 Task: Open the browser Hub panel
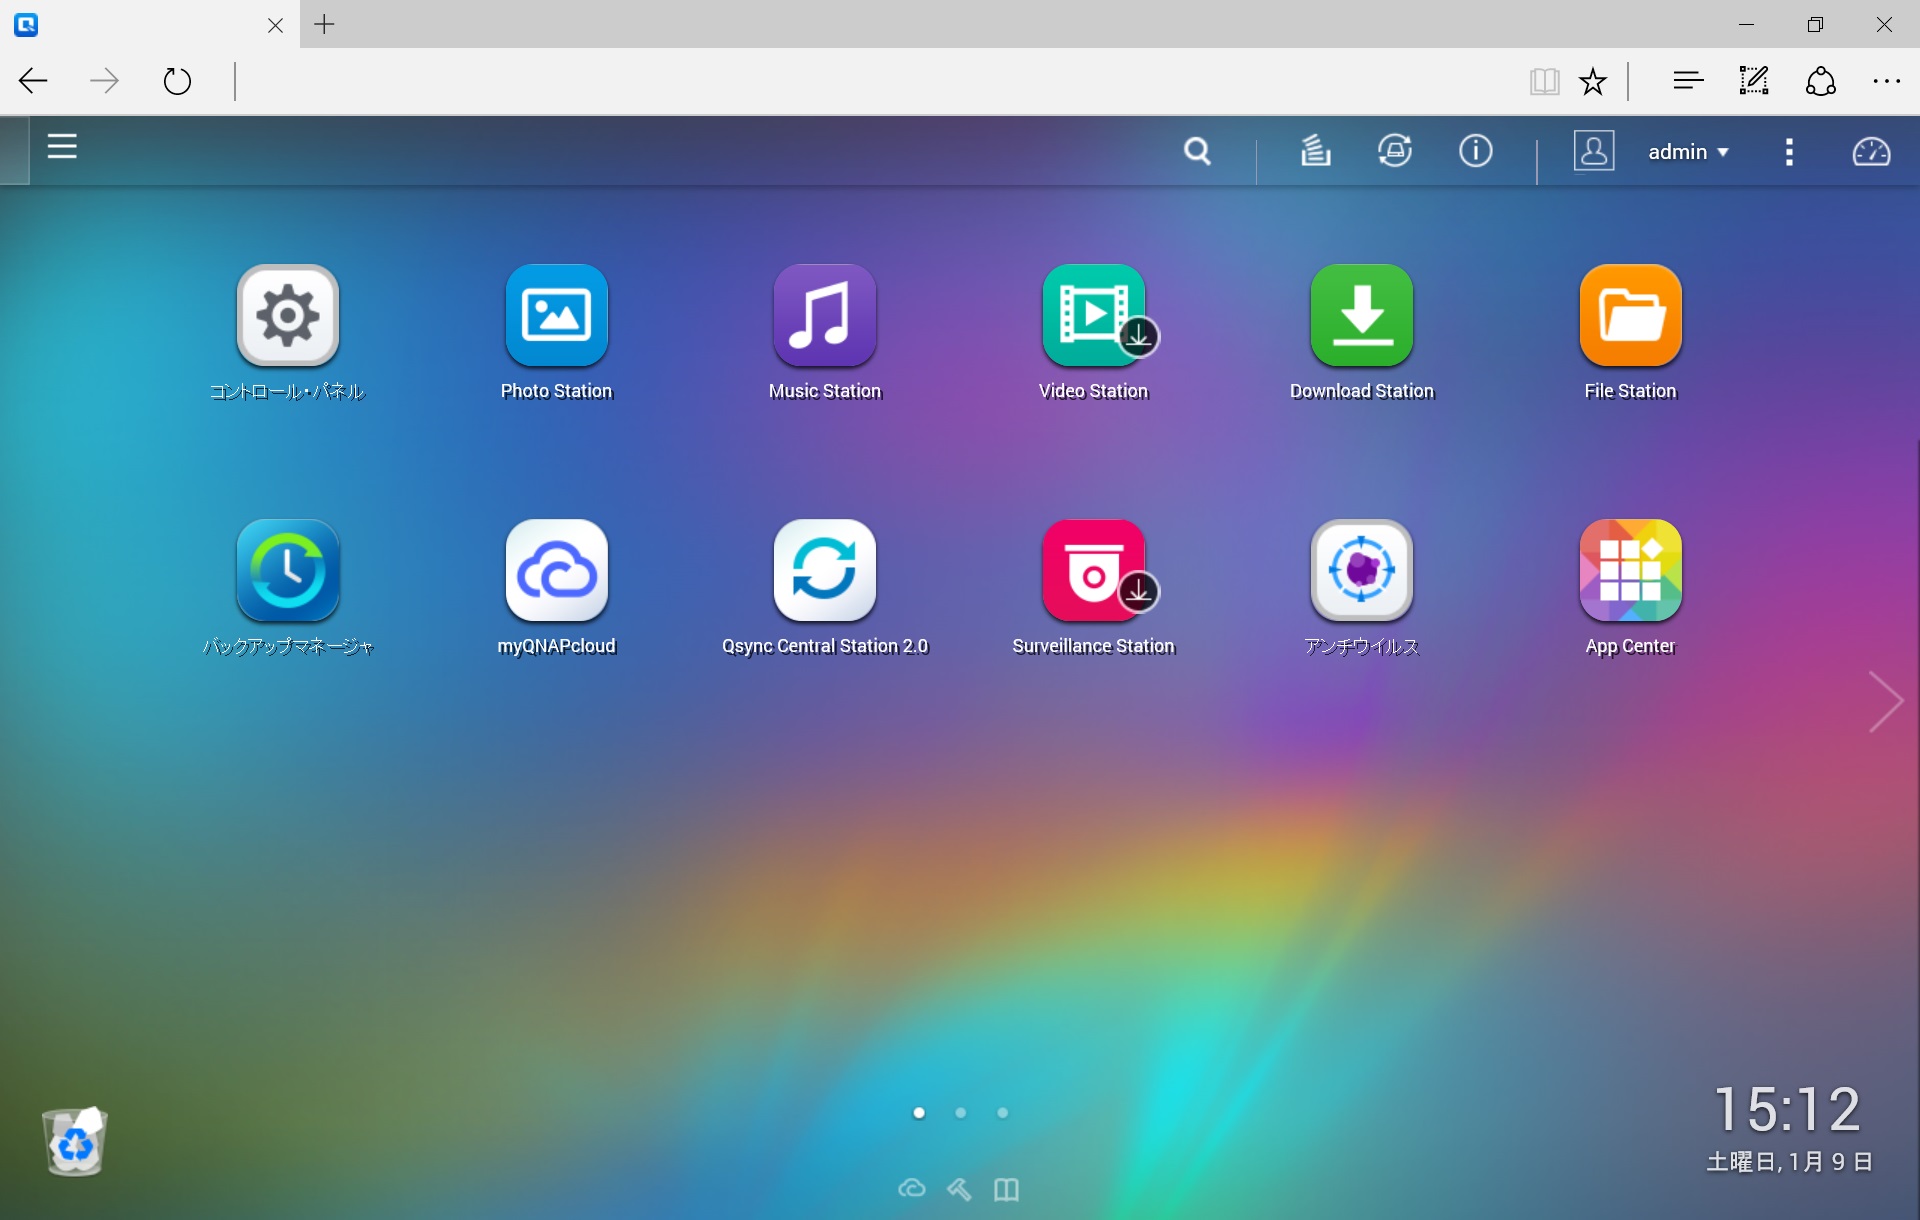[1688, 81]
